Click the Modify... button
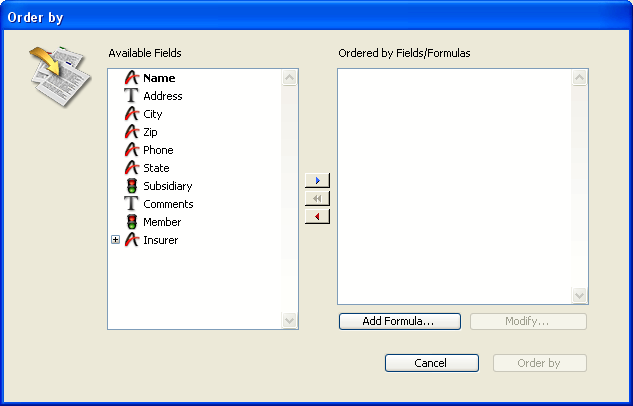 point(528,321)
